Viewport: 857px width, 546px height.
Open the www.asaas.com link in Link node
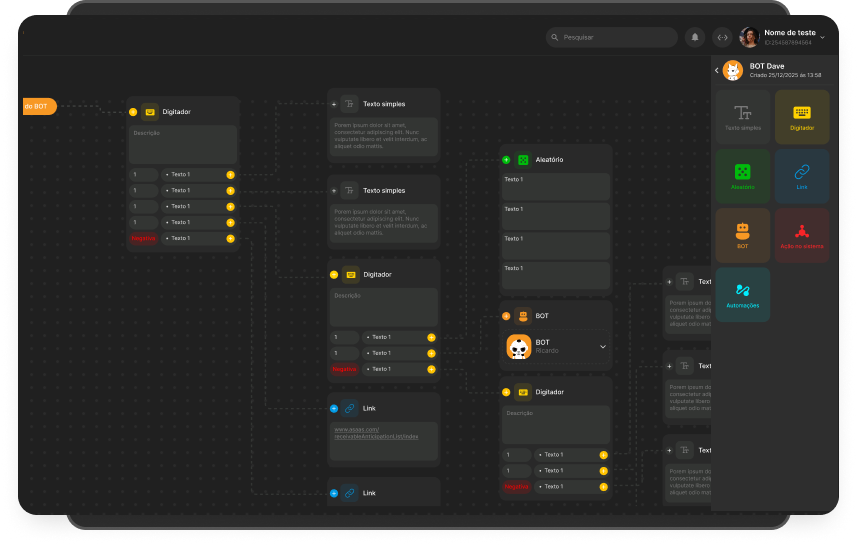pyautogui.click(x=376, y=433)
